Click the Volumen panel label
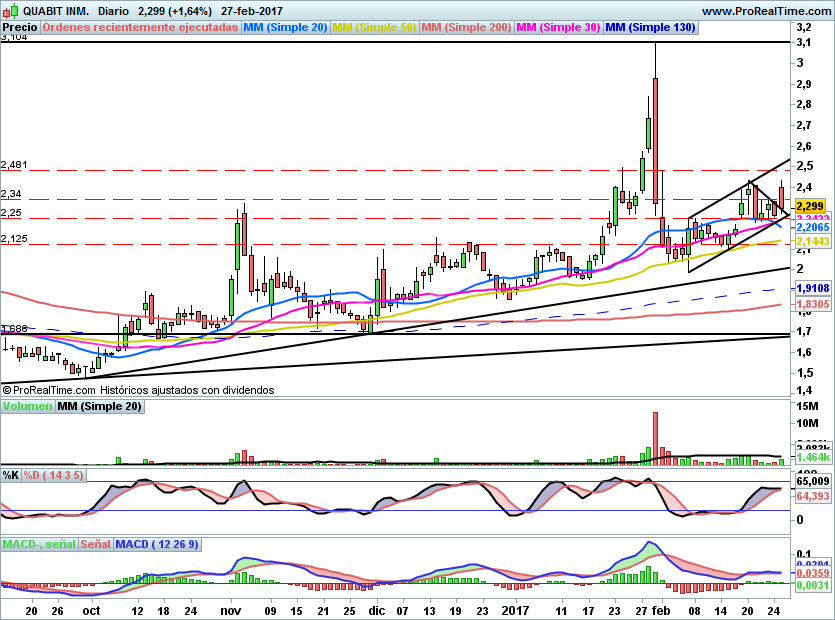Image resolution: width=835 pixels, height=620 pixels. 27,406
